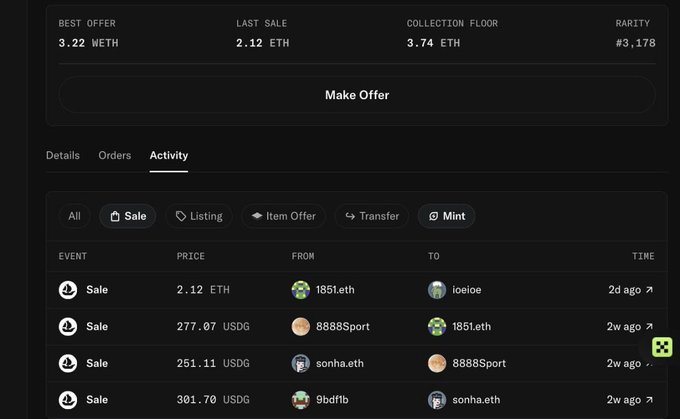The width and height of the screenshot is (680, 419).
Task: Click the TIME column header
Action: tap(643, 256)
